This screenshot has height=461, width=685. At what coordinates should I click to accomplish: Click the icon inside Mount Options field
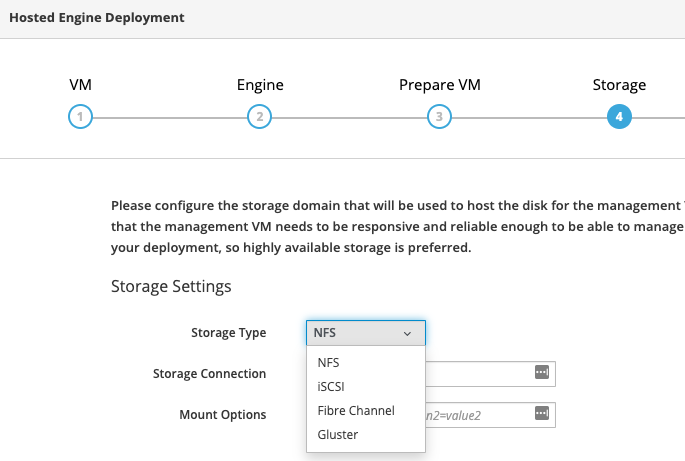[541, 413]
